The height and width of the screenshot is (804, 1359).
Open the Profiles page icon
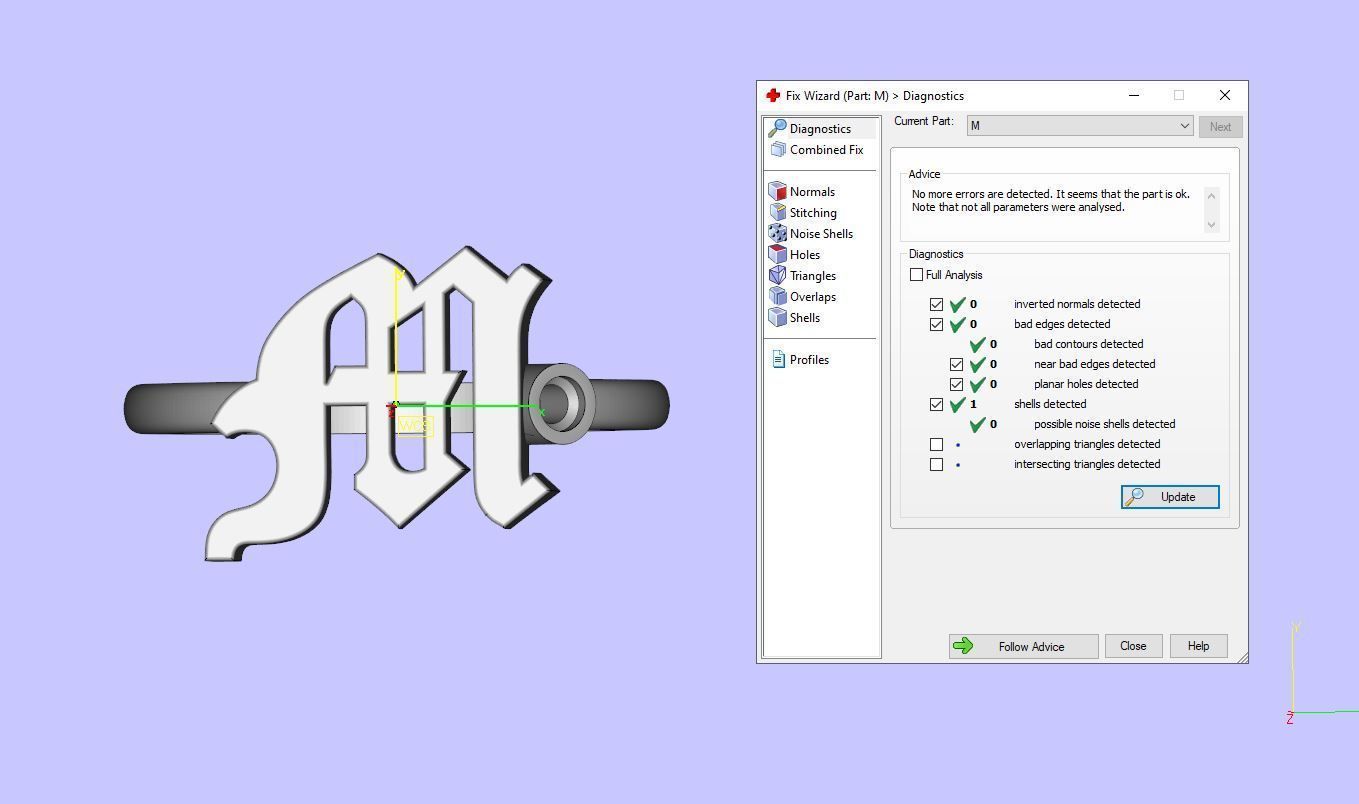tap(779, 359)
